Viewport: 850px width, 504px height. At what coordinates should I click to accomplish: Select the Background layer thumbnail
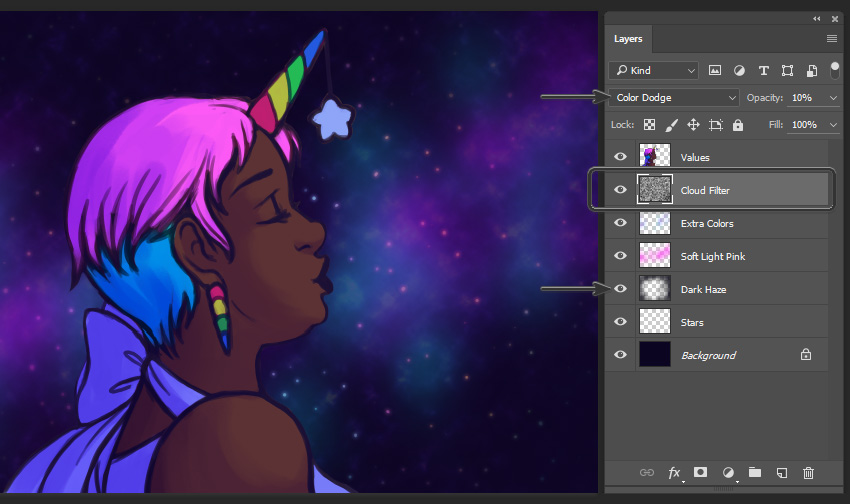tap(655, 354)
